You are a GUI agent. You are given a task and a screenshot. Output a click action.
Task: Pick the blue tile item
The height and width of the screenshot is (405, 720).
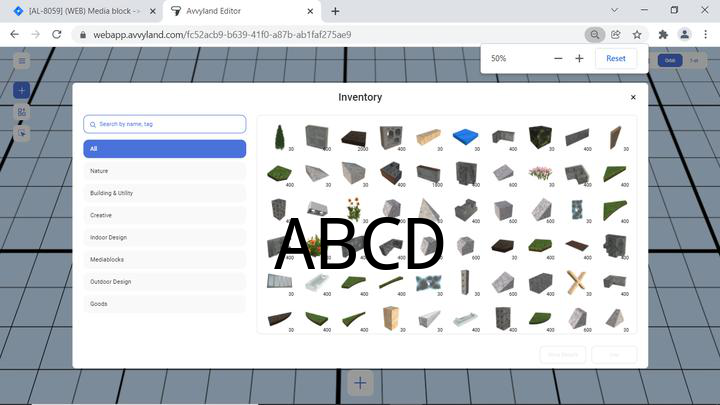[466, 137]
